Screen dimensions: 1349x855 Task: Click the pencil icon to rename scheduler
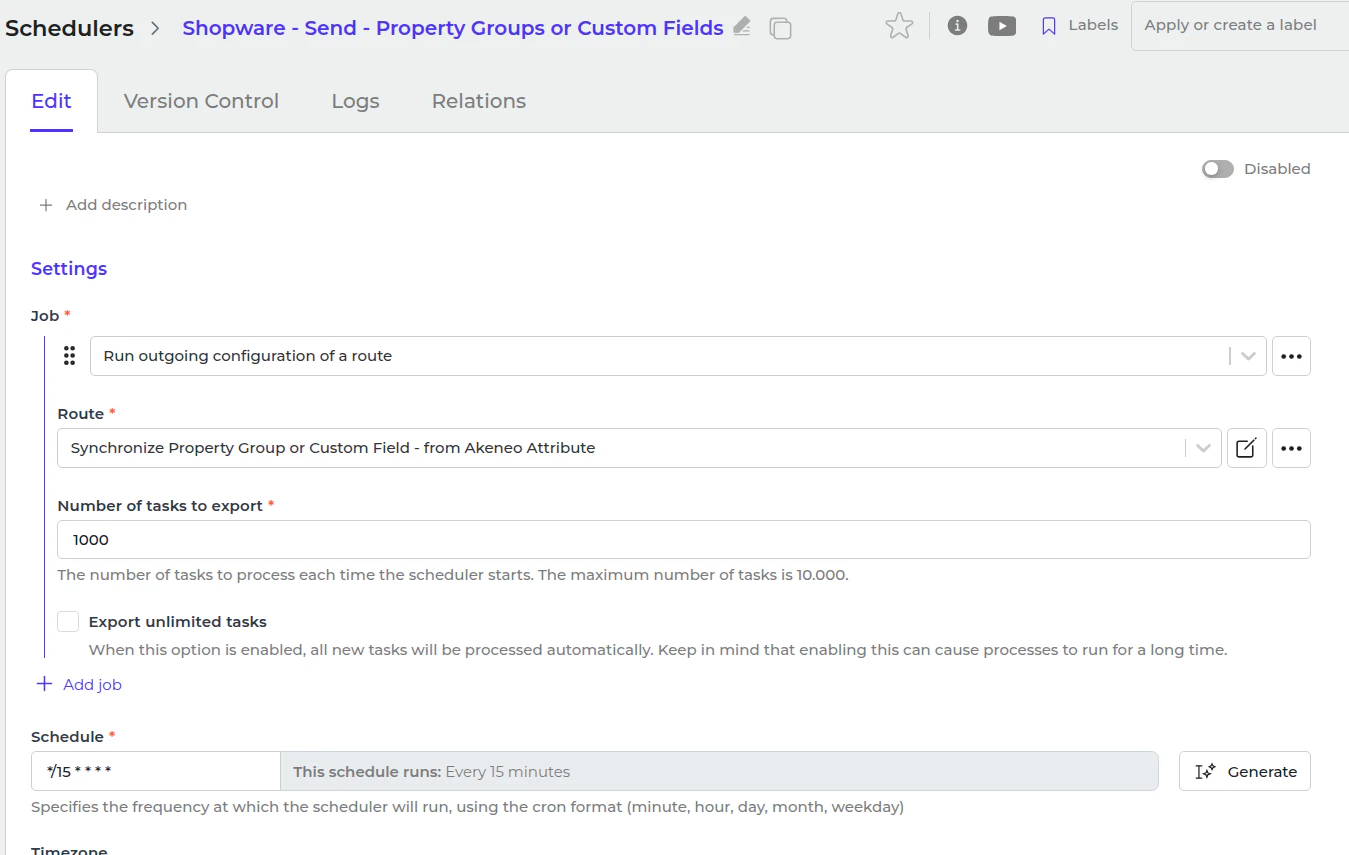coord(741,27)
